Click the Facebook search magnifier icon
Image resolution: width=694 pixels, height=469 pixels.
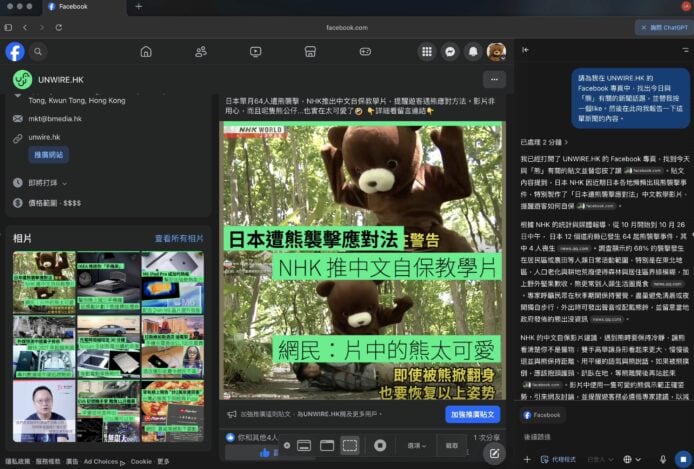pos(38,51)
